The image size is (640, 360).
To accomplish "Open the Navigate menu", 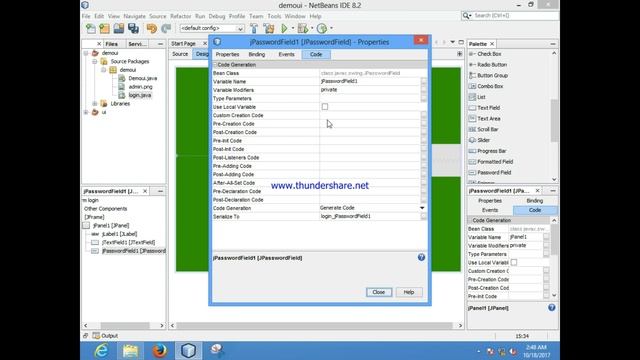I will click(134, 16).
